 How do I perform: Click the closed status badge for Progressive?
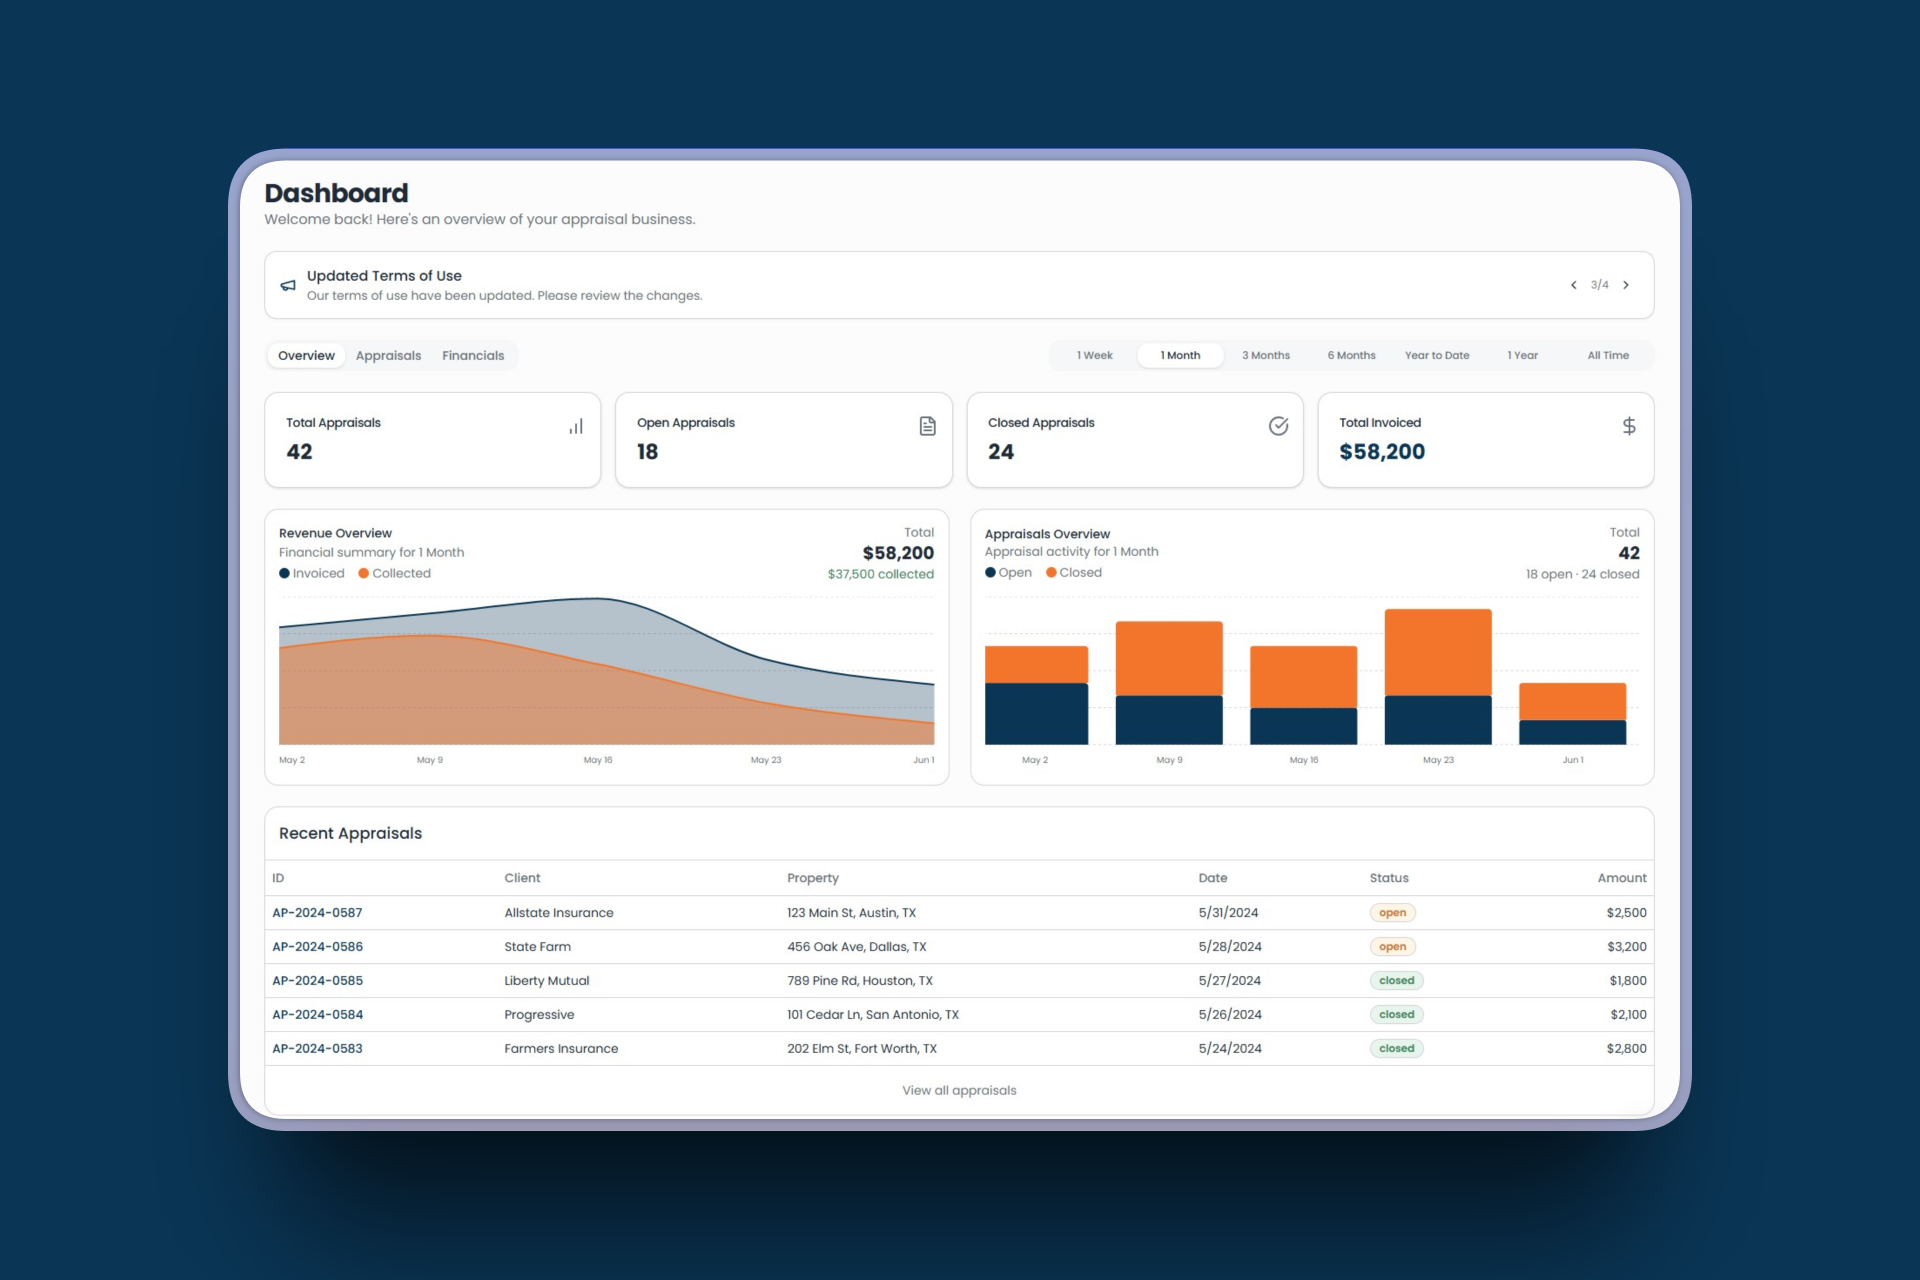[x=1396, y=1014]
